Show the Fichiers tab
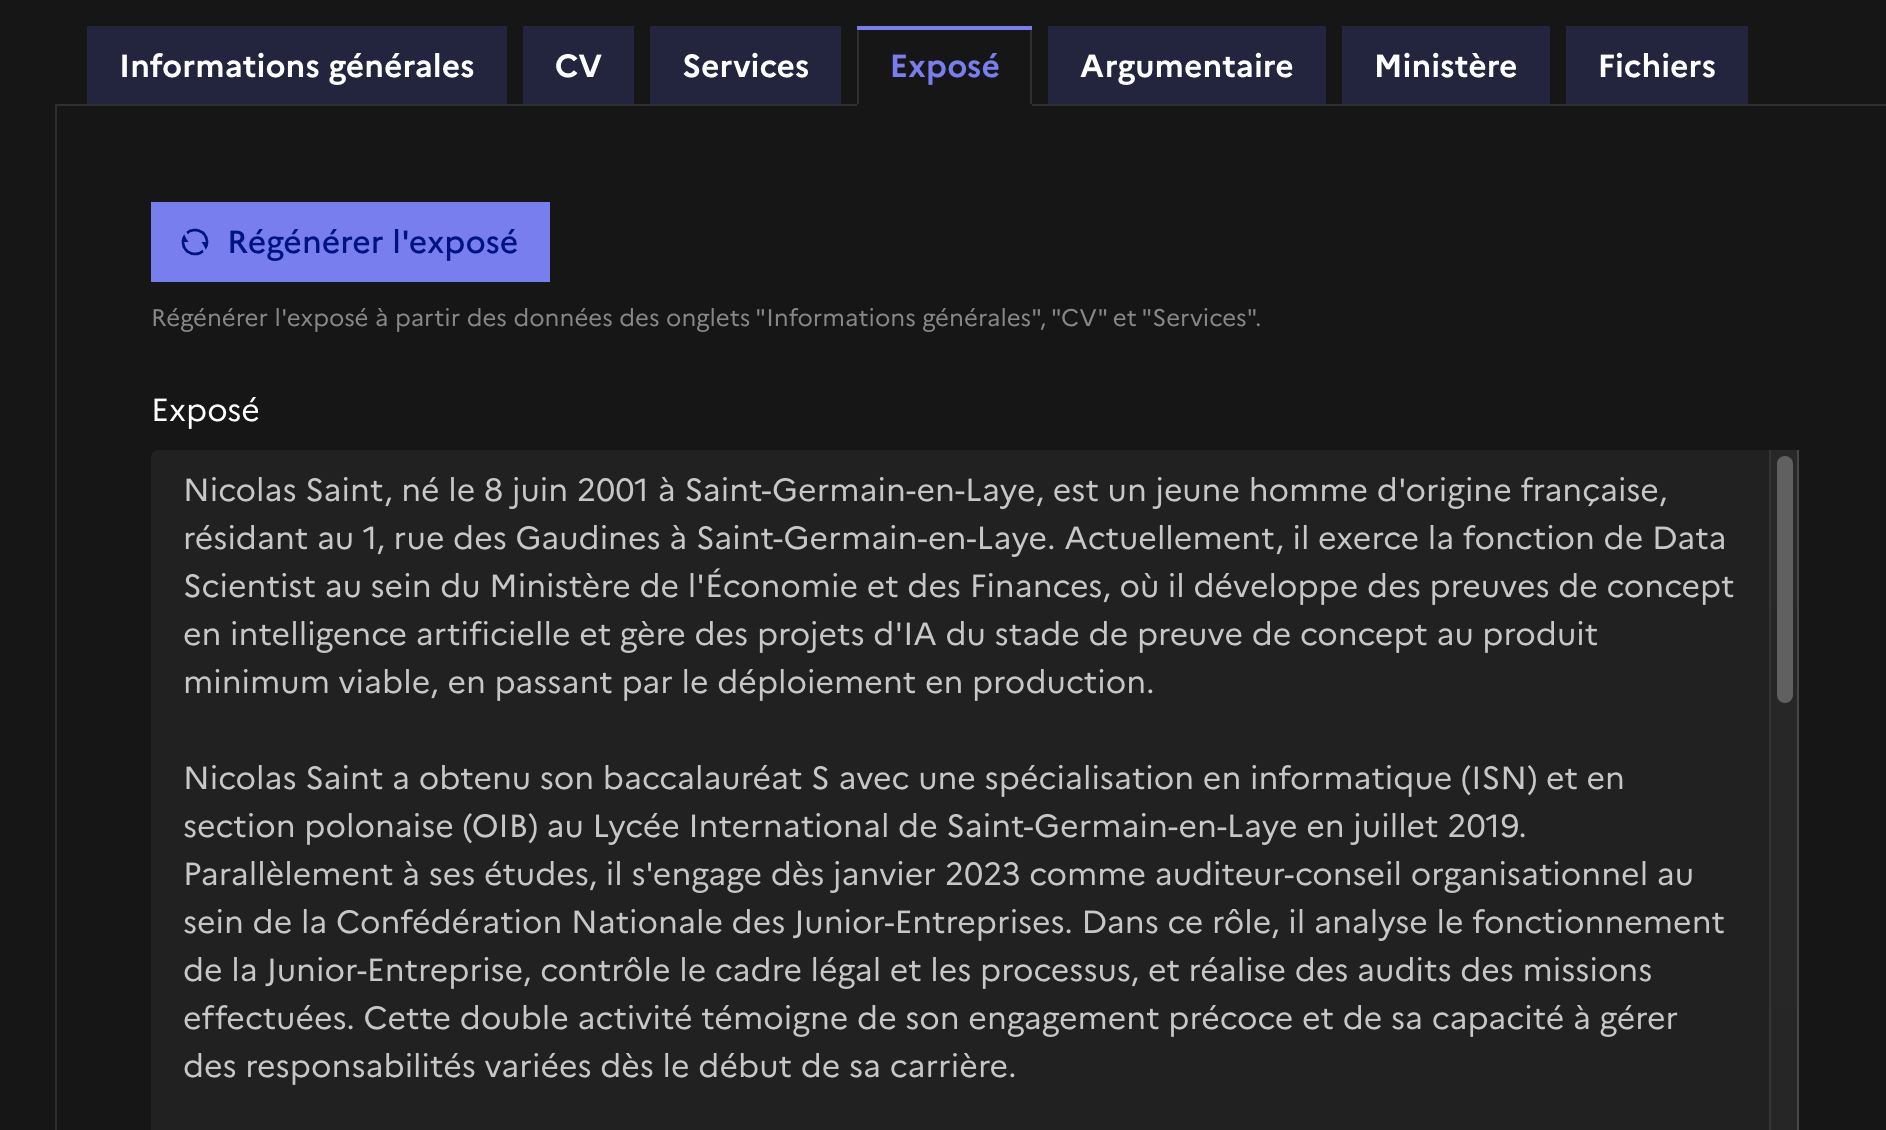 1656,66
